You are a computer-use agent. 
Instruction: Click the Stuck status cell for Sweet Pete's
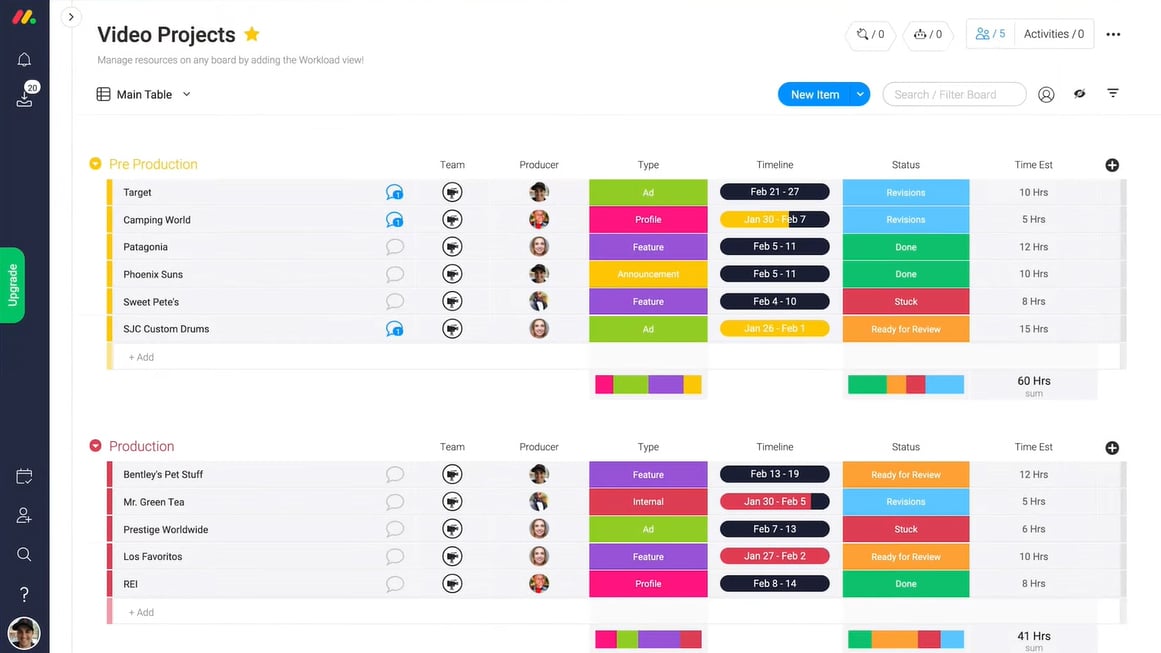point(905,301)
